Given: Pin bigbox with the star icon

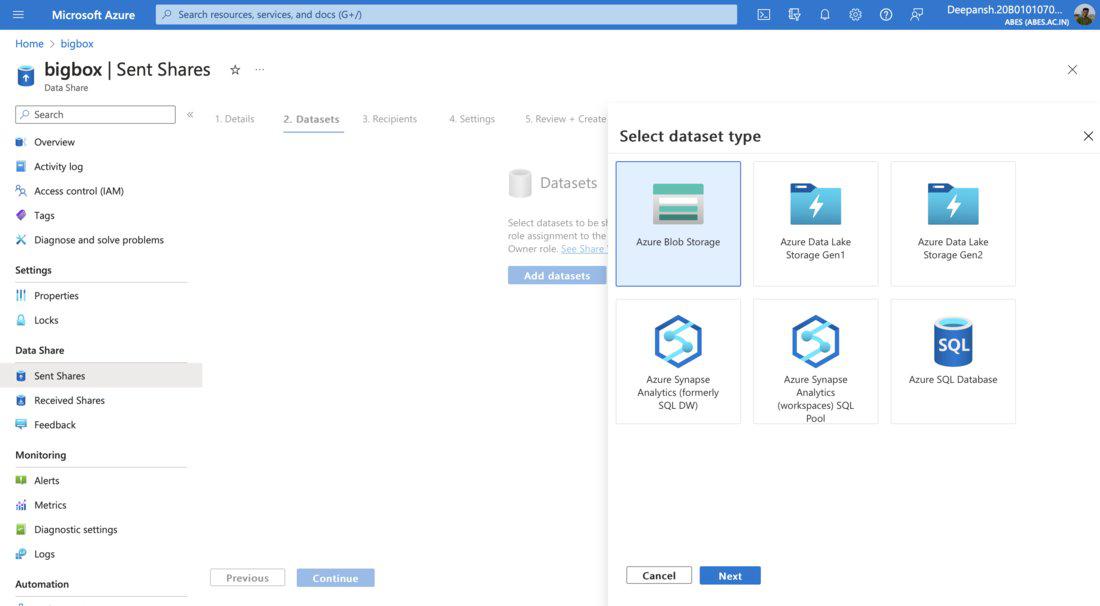Looking at the screenshot, I should tap(235, 69).
